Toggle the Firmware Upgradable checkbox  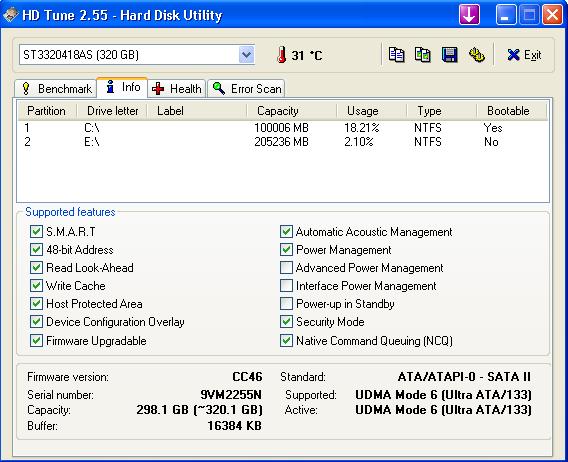36,341
